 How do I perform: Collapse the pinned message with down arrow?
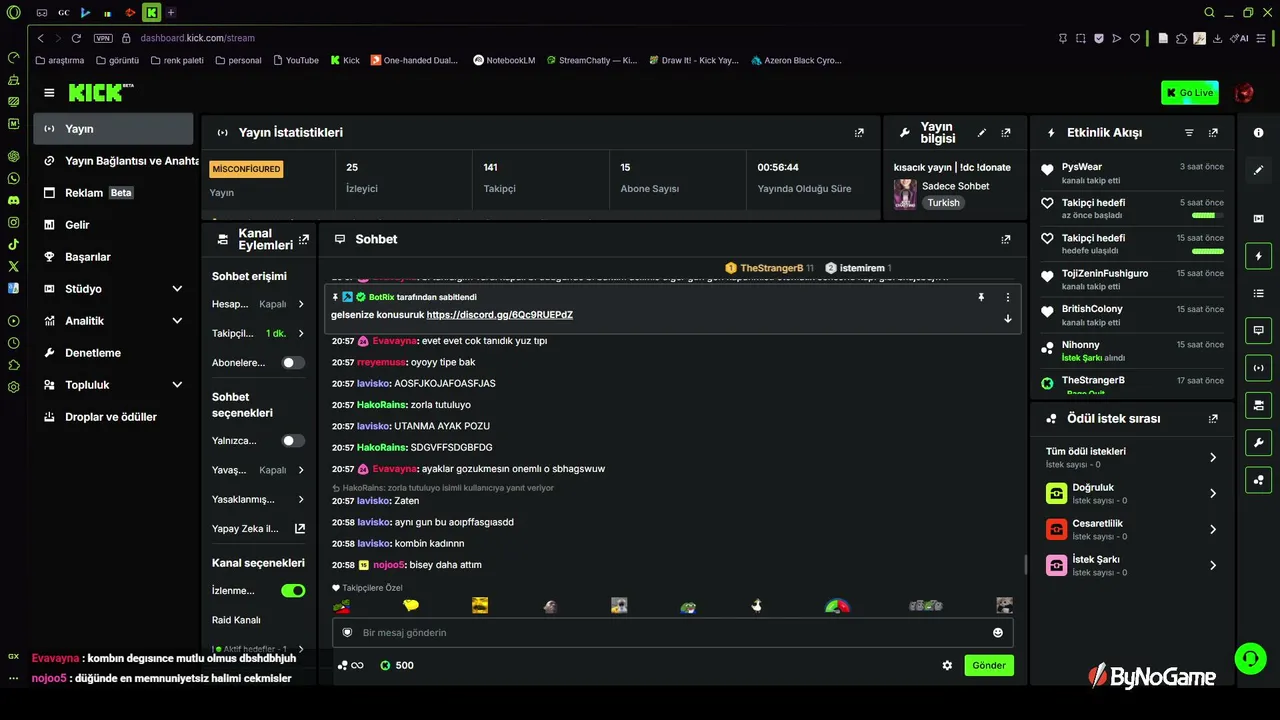point(1007,318)
